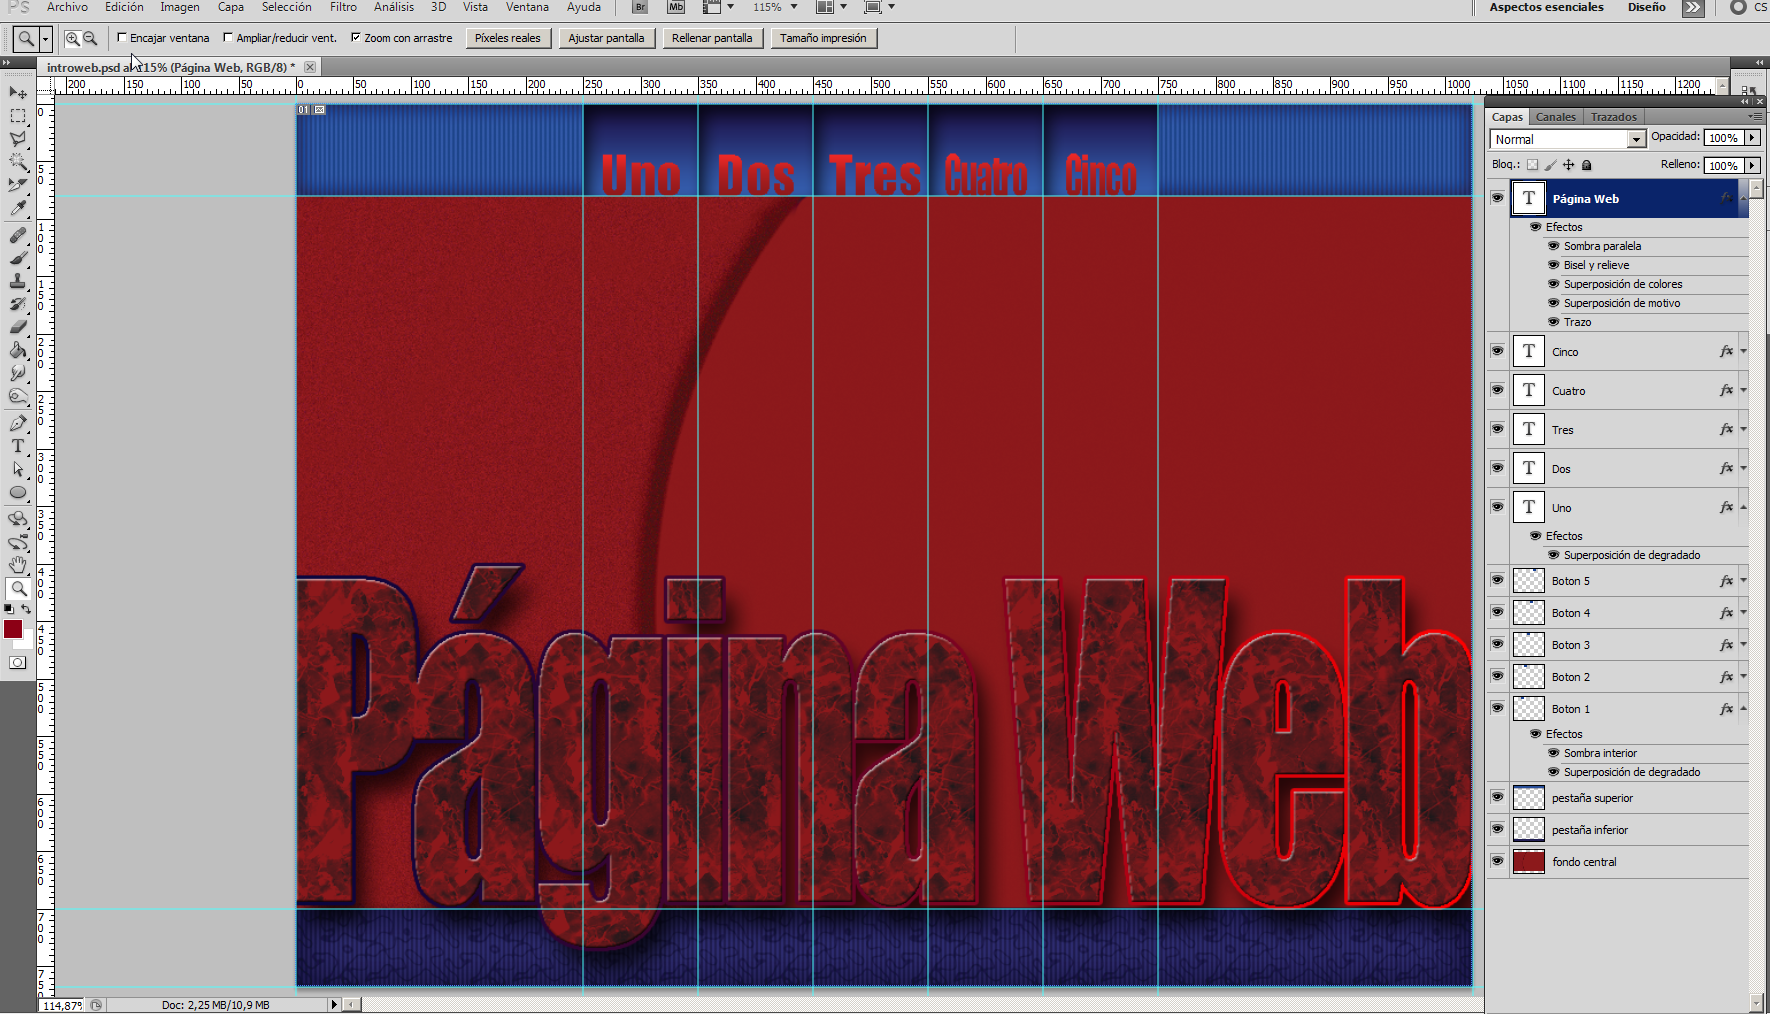Swap foreground and background colors
The height and width of the screenshot is (1014, 1770).
[26, 609]
